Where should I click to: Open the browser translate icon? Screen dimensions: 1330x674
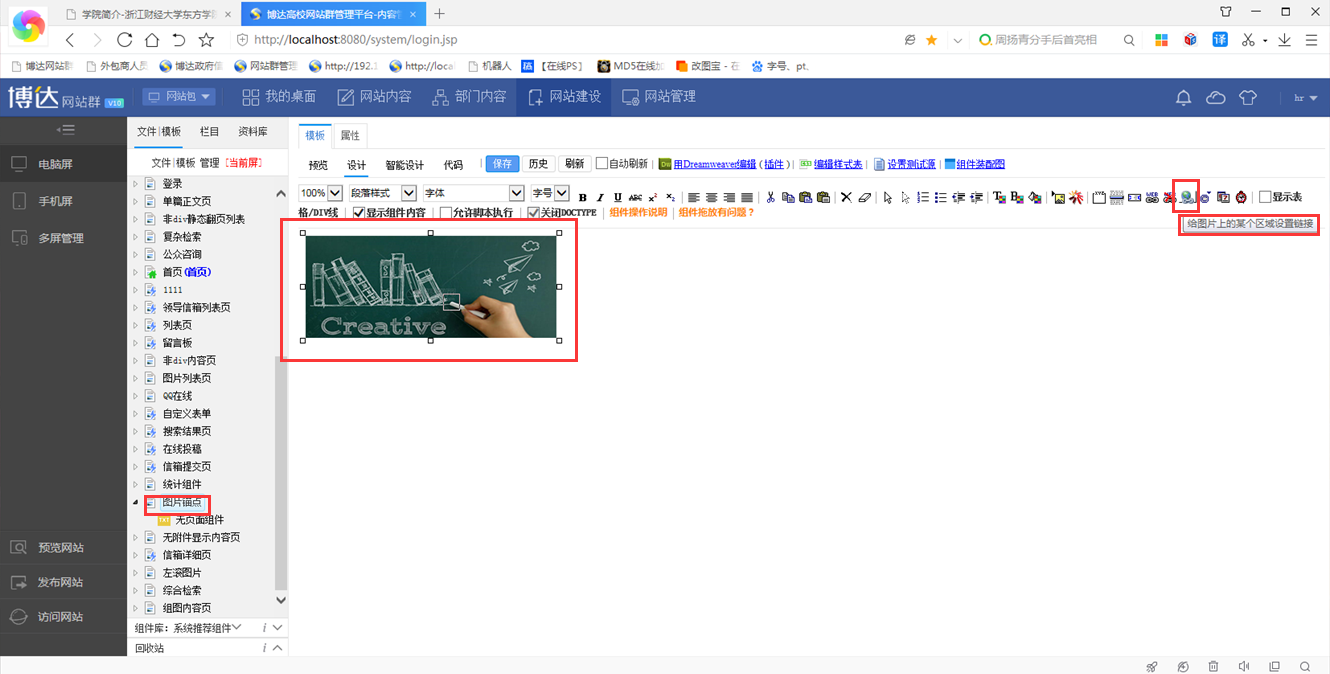(1219, 40)
